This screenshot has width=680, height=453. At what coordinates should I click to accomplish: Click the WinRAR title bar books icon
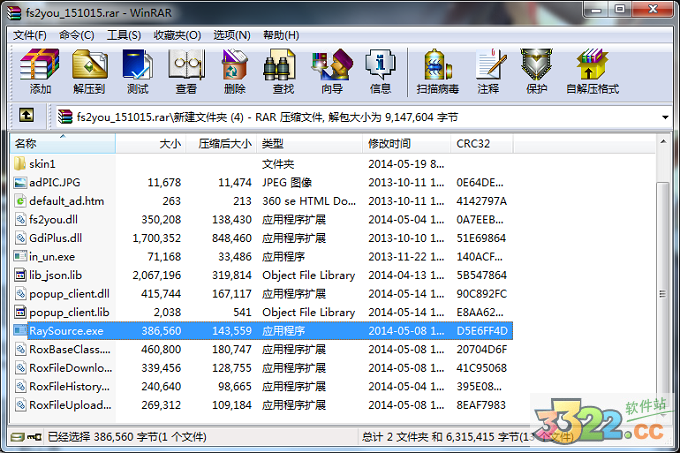[x=14, y=13]
